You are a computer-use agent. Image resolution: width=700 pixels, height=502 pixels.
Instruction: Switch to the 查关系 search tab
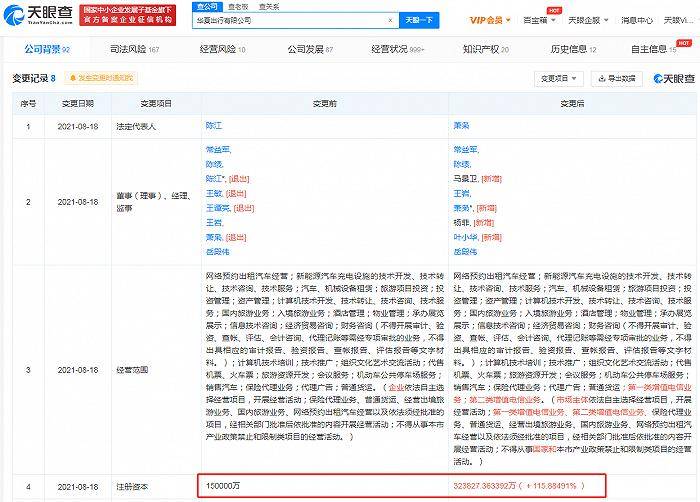tap(269, 7)
